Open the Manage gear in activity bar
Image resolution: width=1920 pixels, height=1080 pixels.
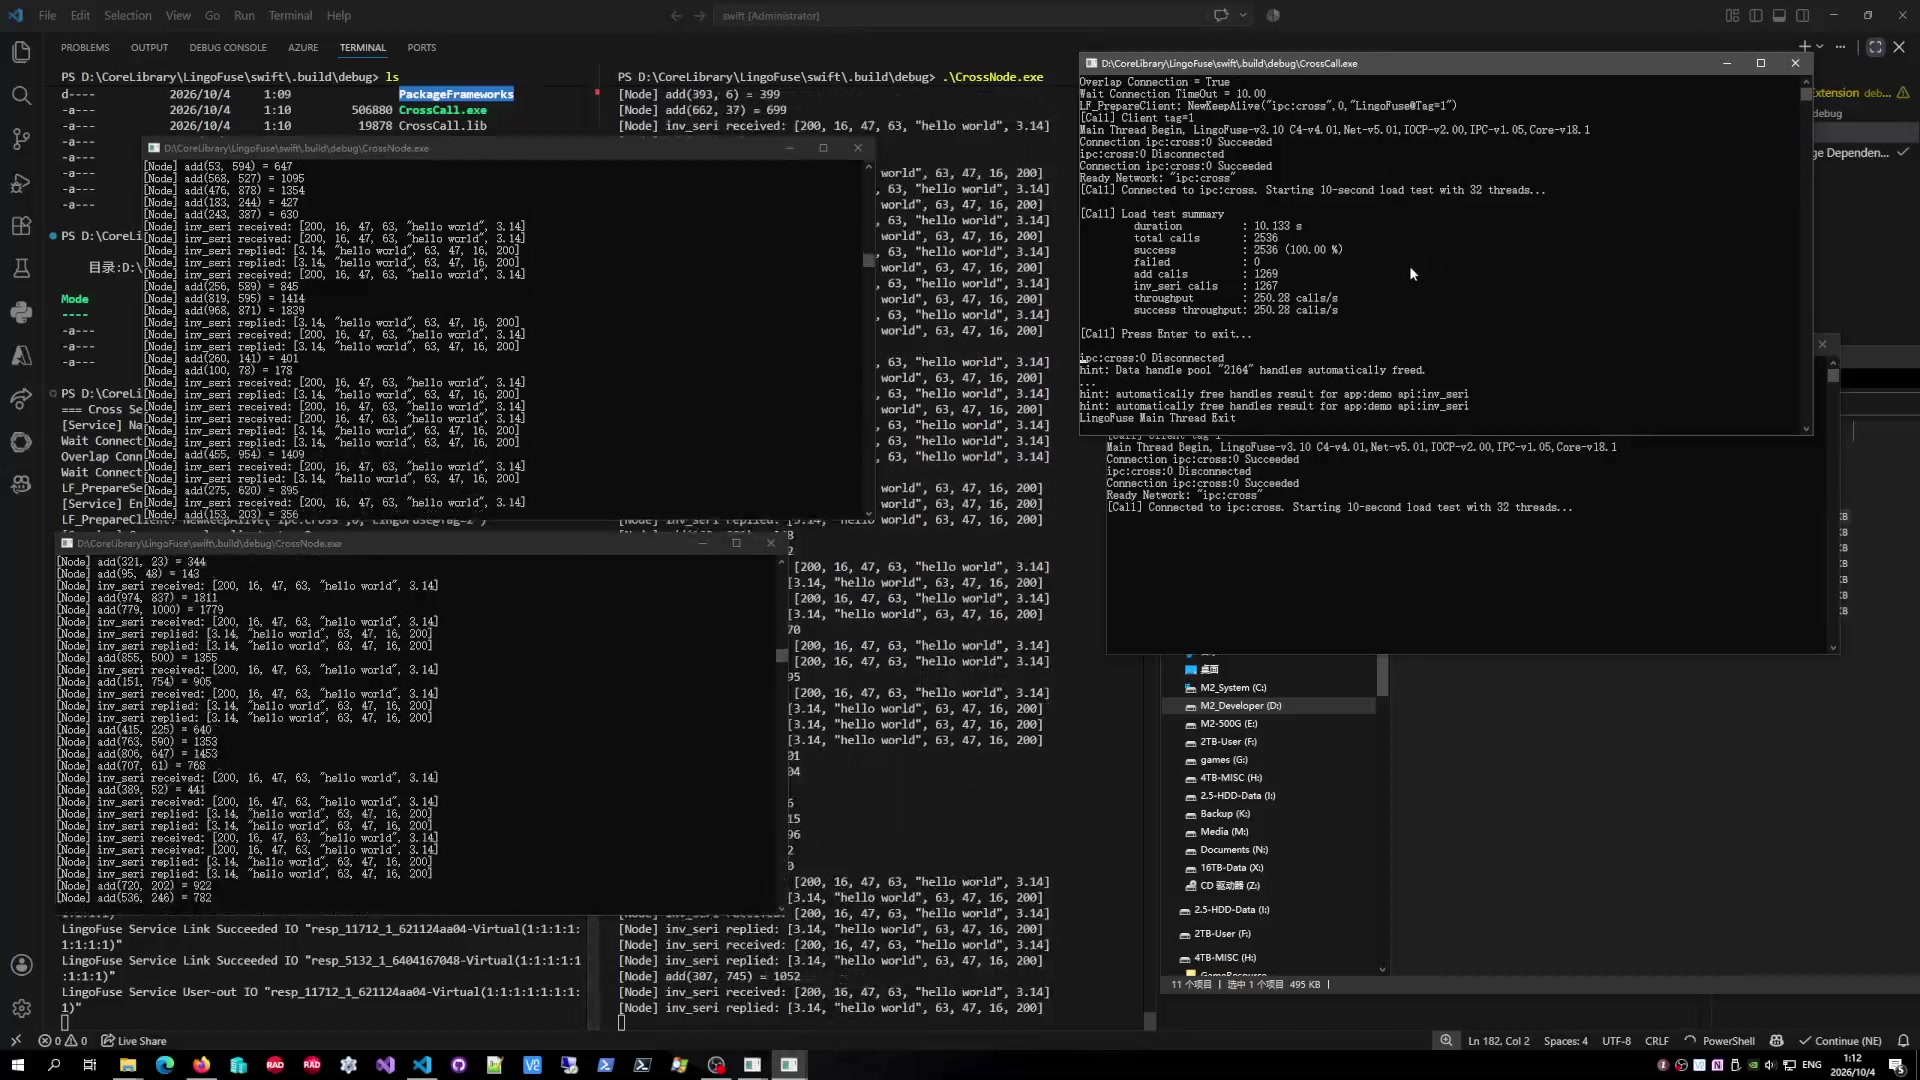click(x=21, y=1008)
